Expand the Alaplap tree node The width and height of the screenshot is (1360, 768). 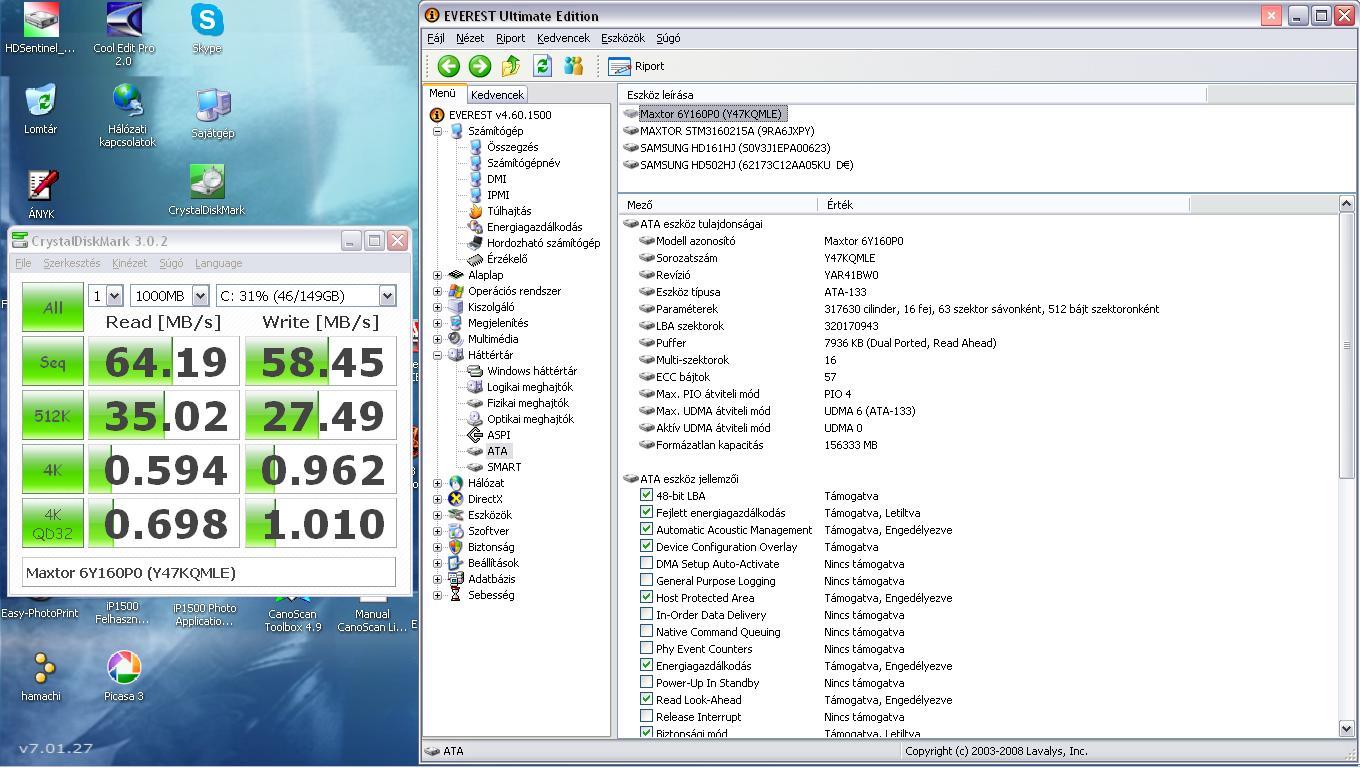[437, 275]
